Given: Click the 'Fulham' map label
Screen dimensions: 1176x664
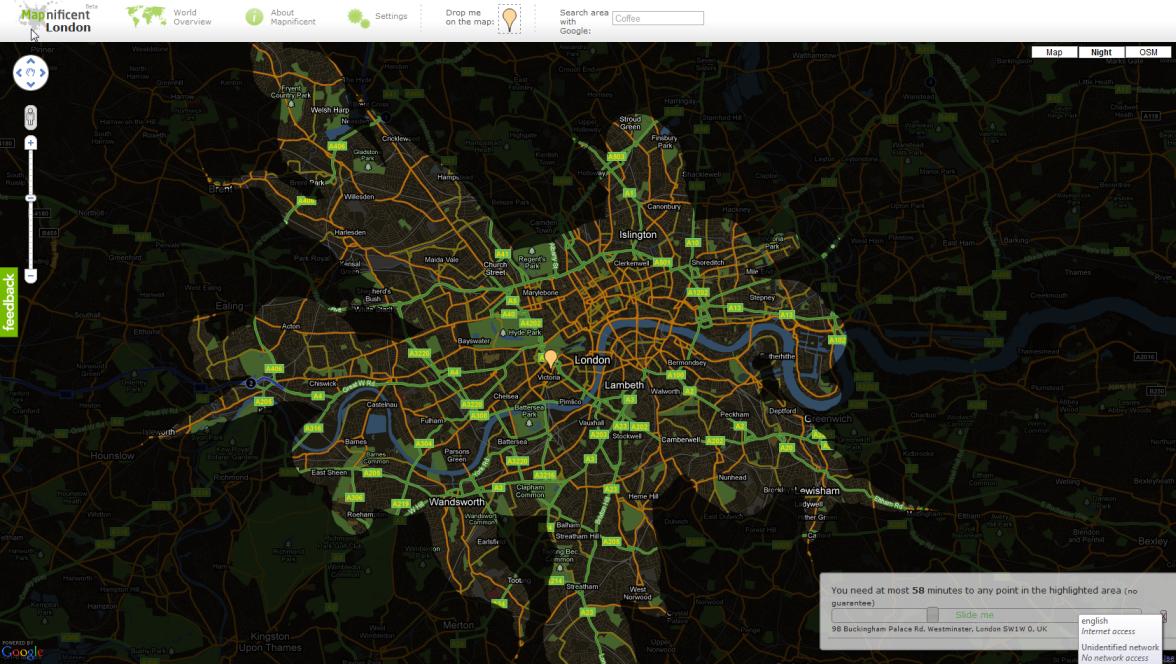Looking at the screenshot, I should pyautogui.click(x=432, y=420).
